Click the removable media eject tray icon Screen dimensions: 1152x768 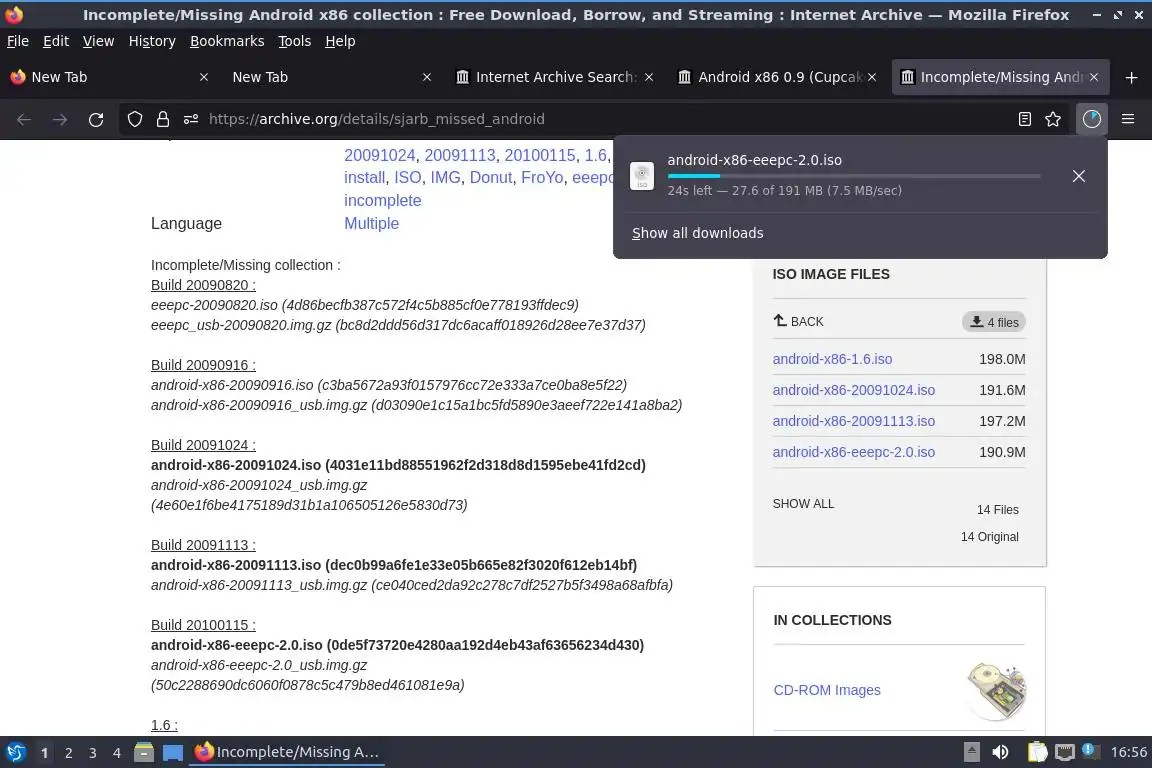971,752
